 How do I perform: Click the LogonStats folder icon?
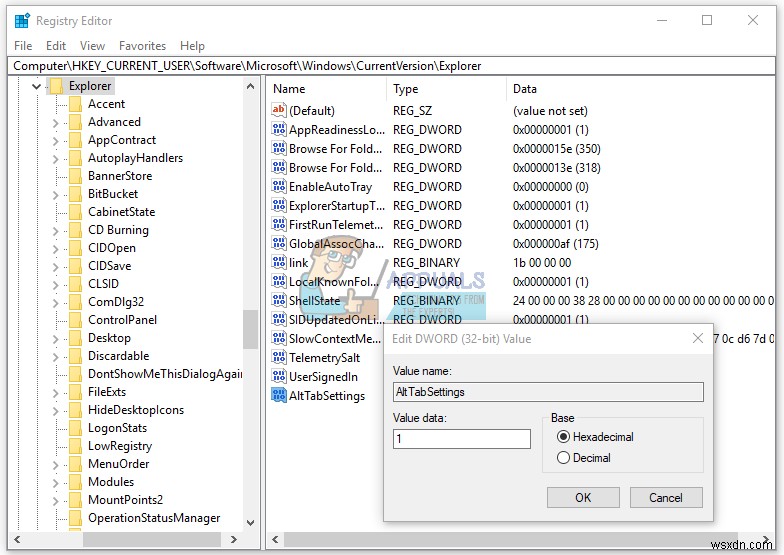coord(75,428)
